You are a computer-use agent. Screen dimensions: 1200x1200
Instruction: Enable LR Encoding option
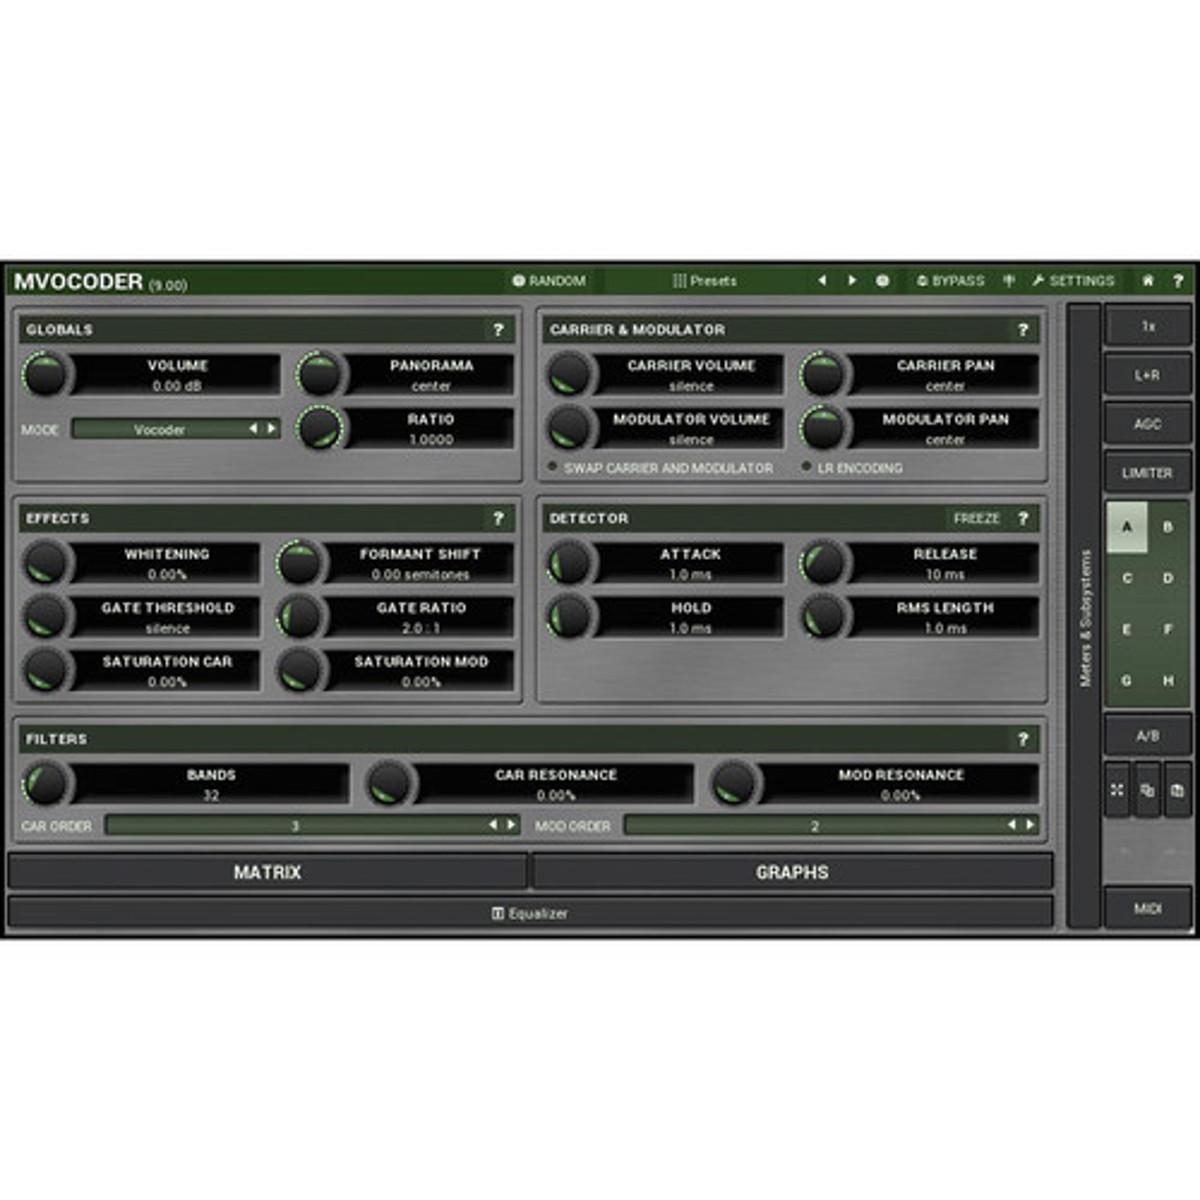click(852, 468)
